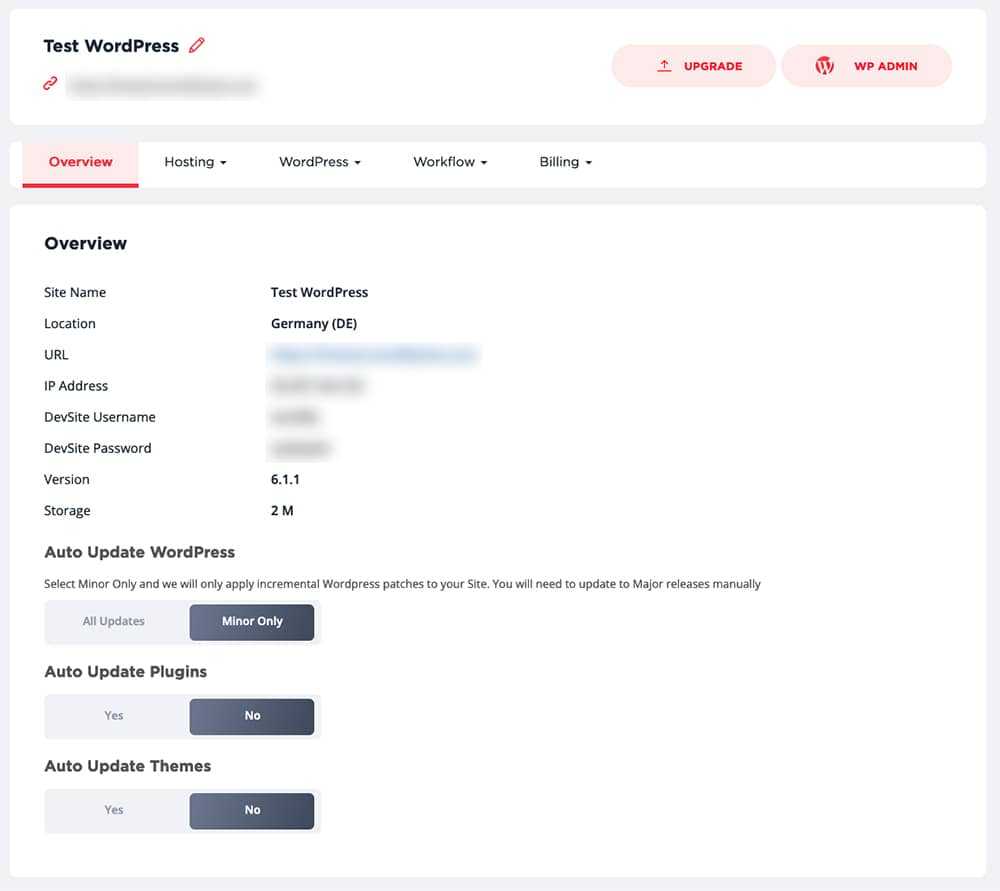Set Auto Update Themes to Yes
Viewport: 1000px width, 891px height.
[x=114, y=810]
